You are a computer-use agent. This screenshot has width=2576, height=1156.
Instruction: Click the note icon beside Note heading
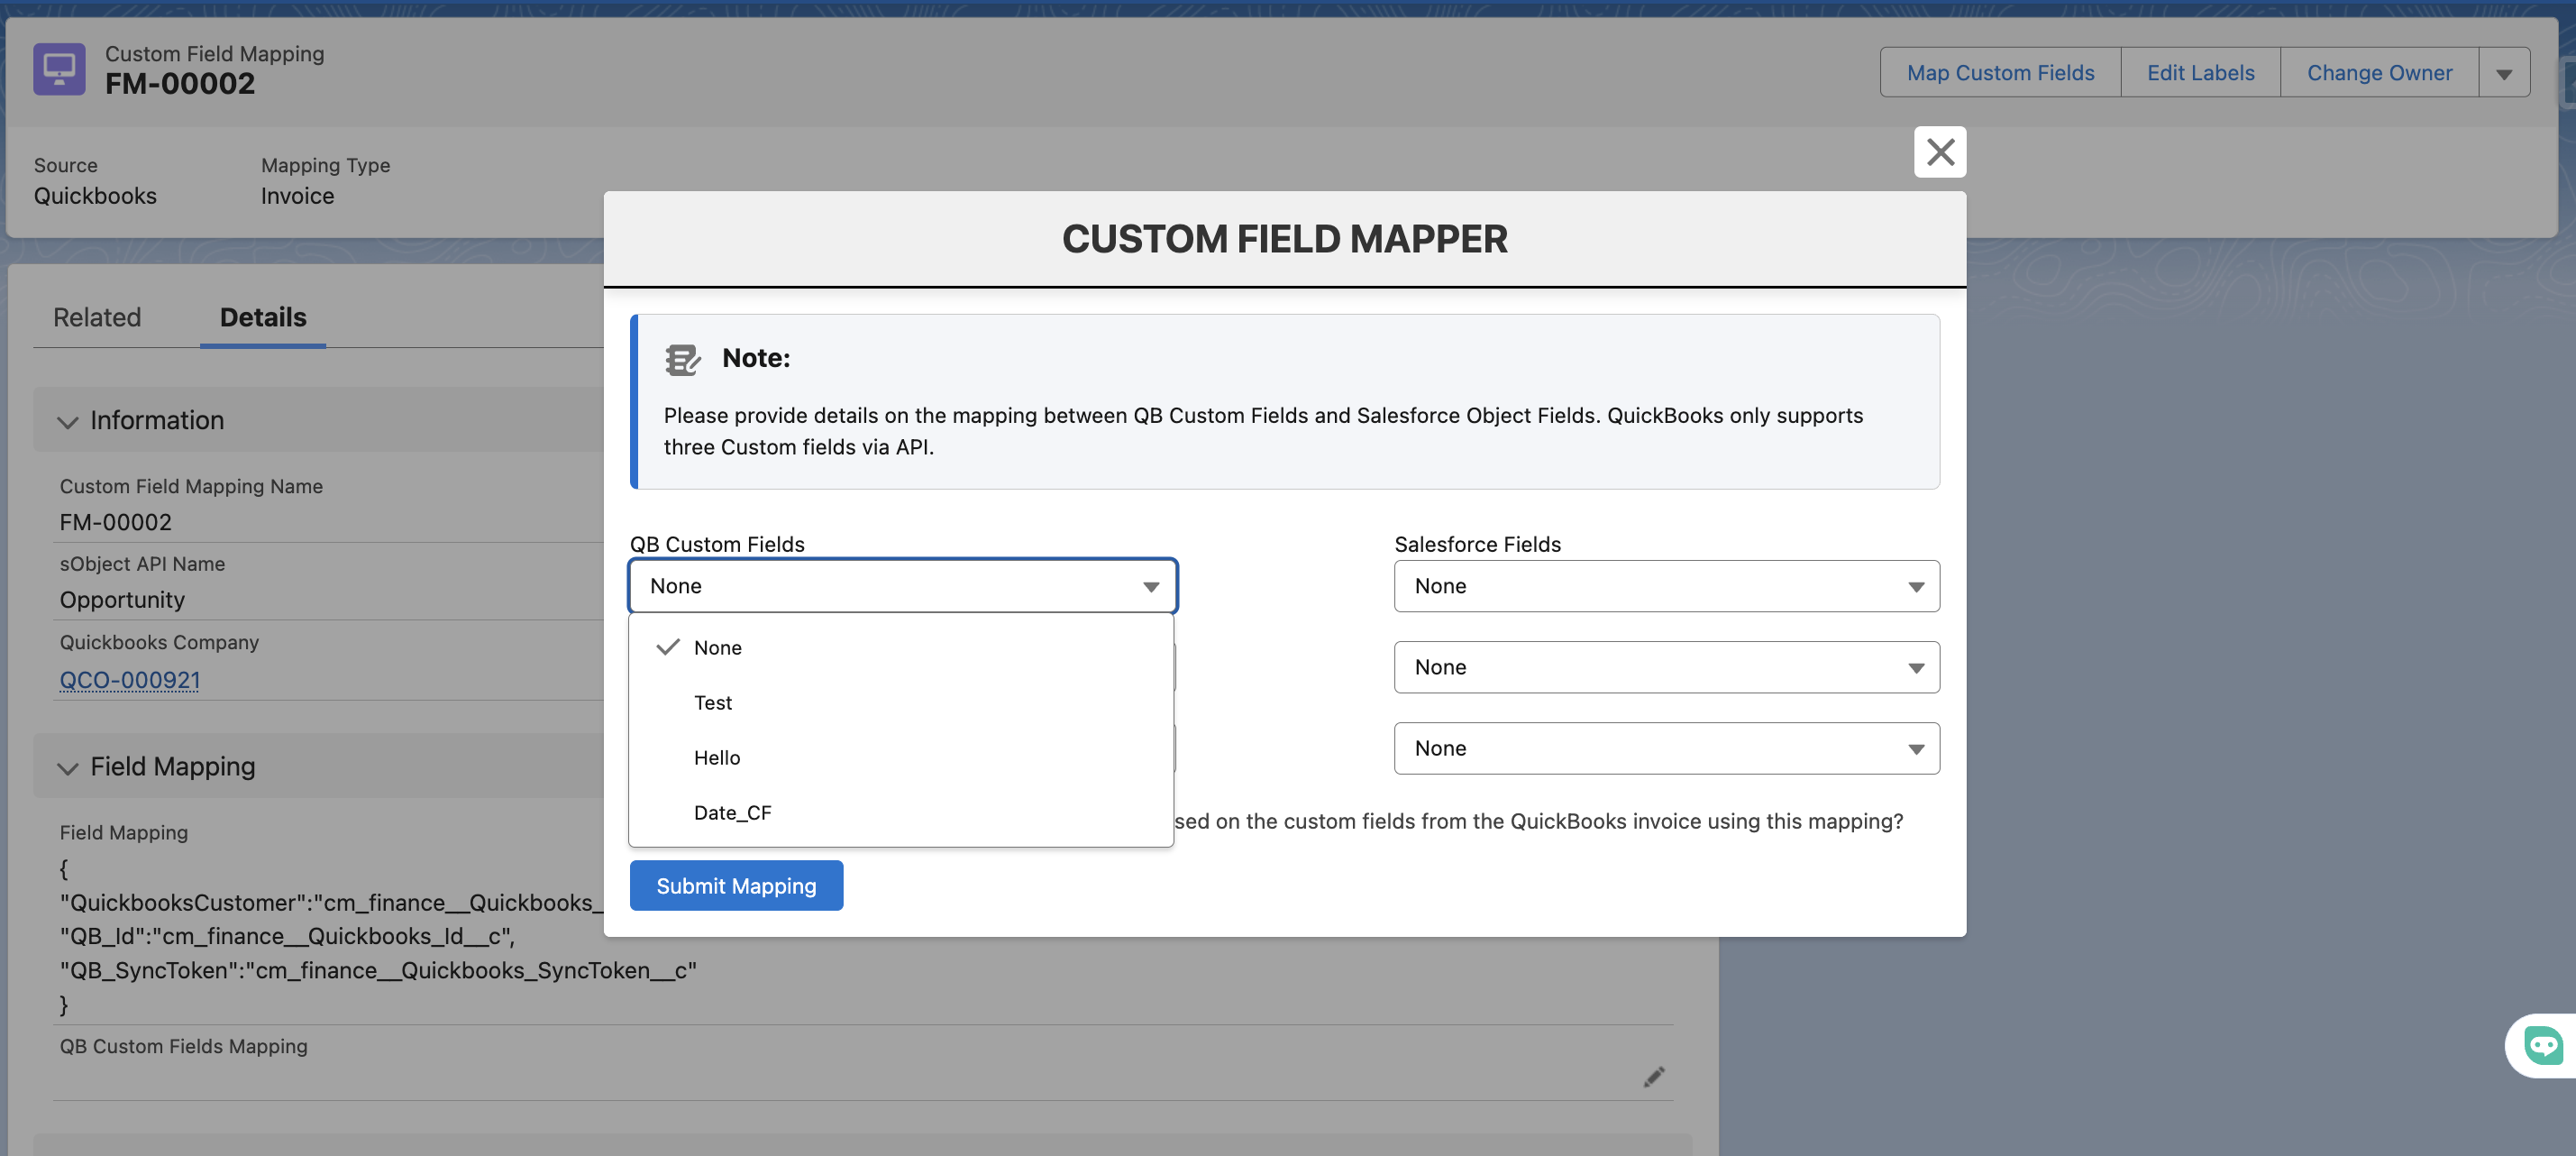(x=683, y=359)
